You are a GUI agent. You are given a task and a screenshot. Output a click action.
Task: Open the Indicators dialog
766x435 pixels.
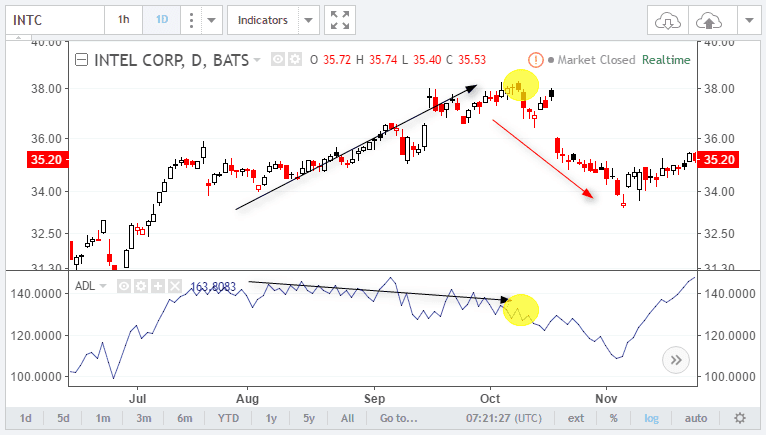coord(263,20)
